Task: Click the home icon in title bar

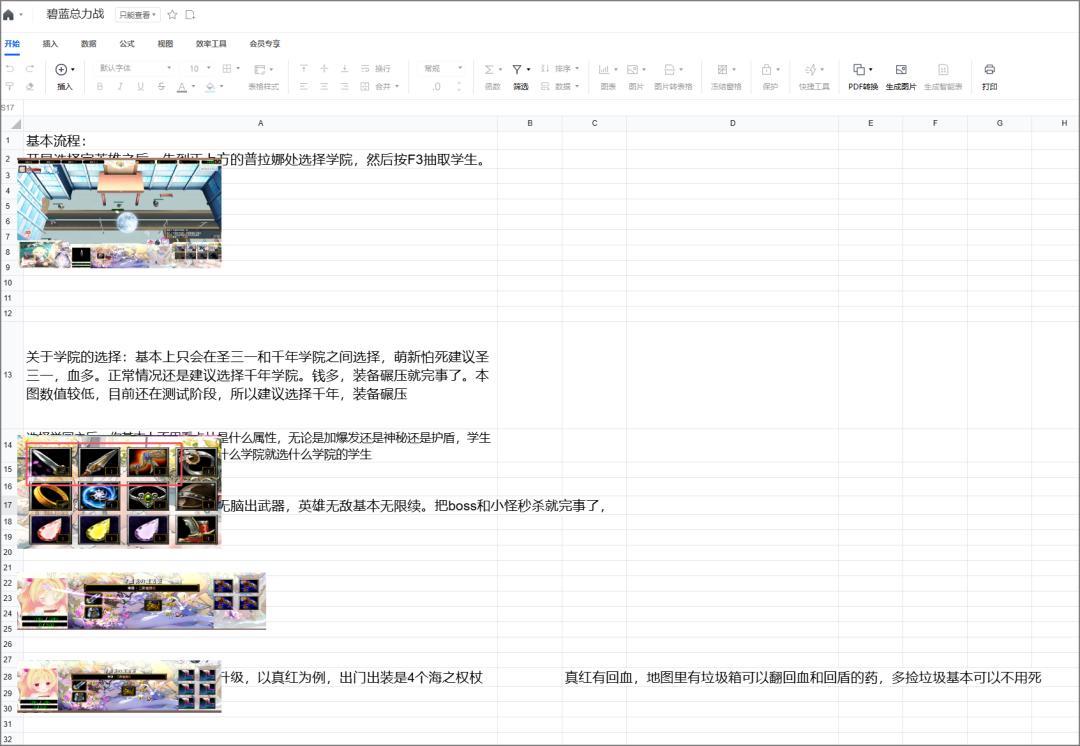Action: click(x=9, y=15)
